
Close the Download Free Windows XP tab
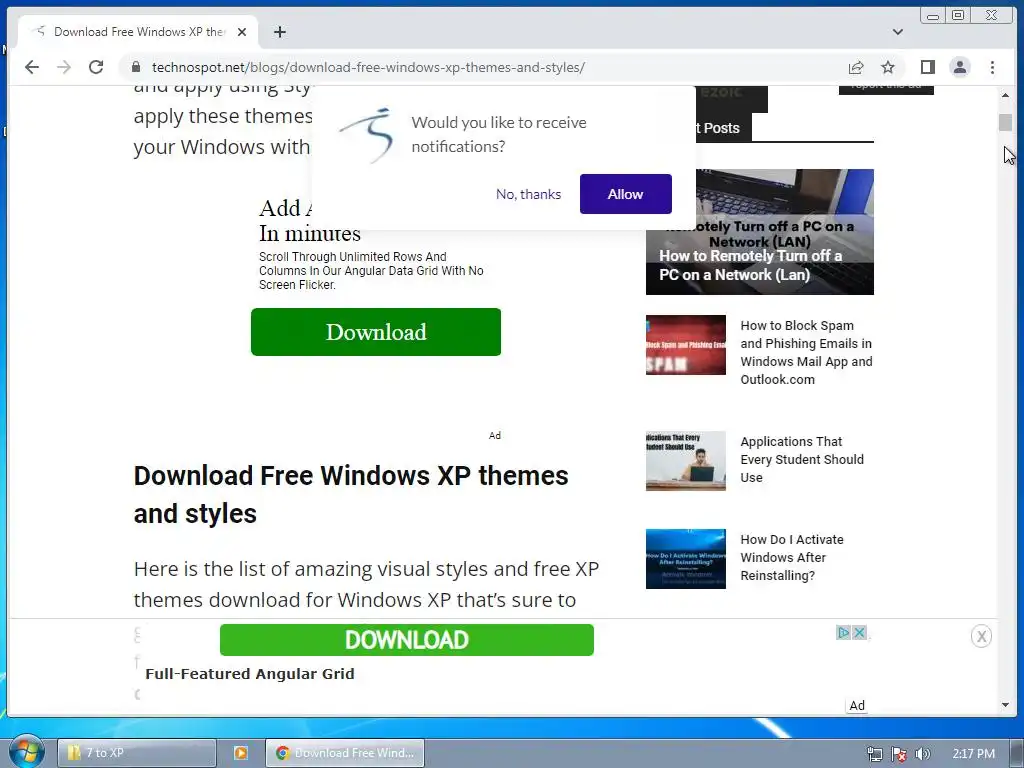pos(242,32)
